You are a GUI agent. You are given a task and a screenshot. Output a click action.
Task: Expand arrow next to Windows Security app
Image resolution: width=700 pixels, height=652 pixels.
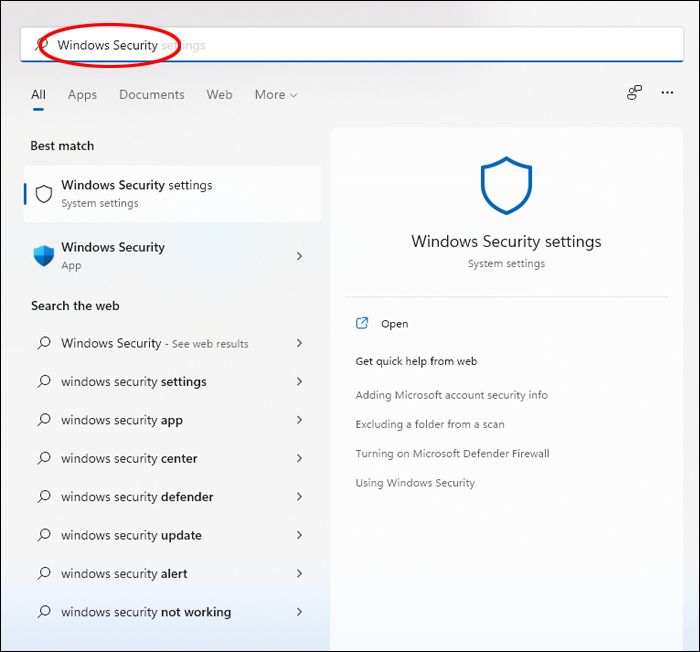[299, 257]
